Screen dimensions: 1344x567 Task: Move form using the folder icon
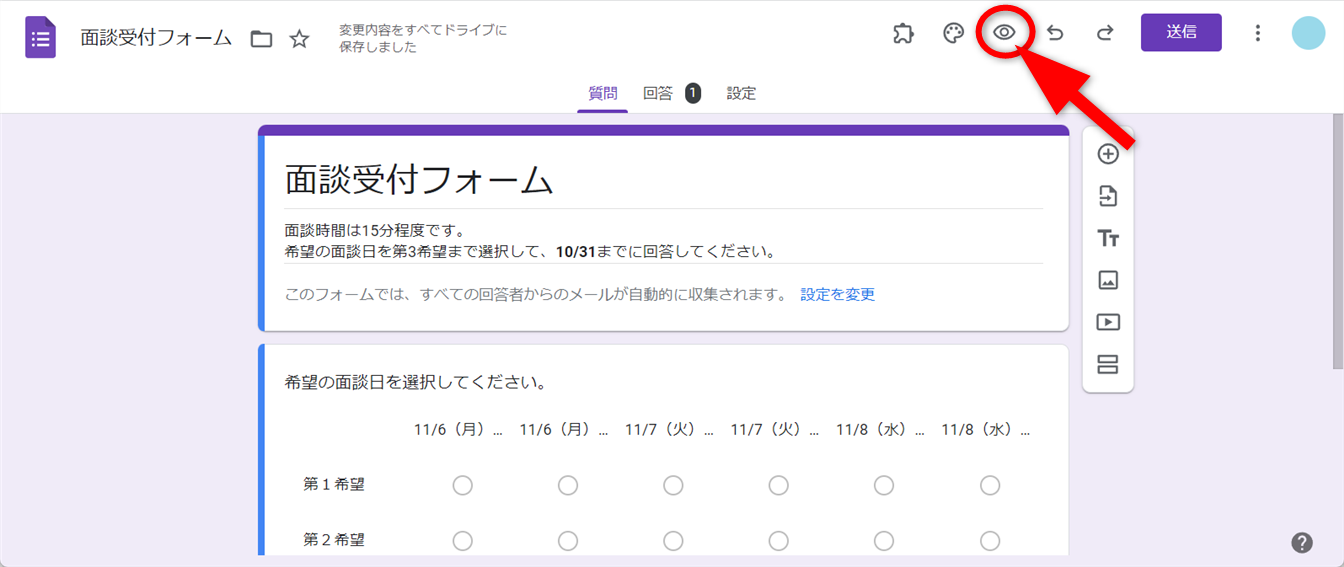pyautogui.click(x=261, y=39)
